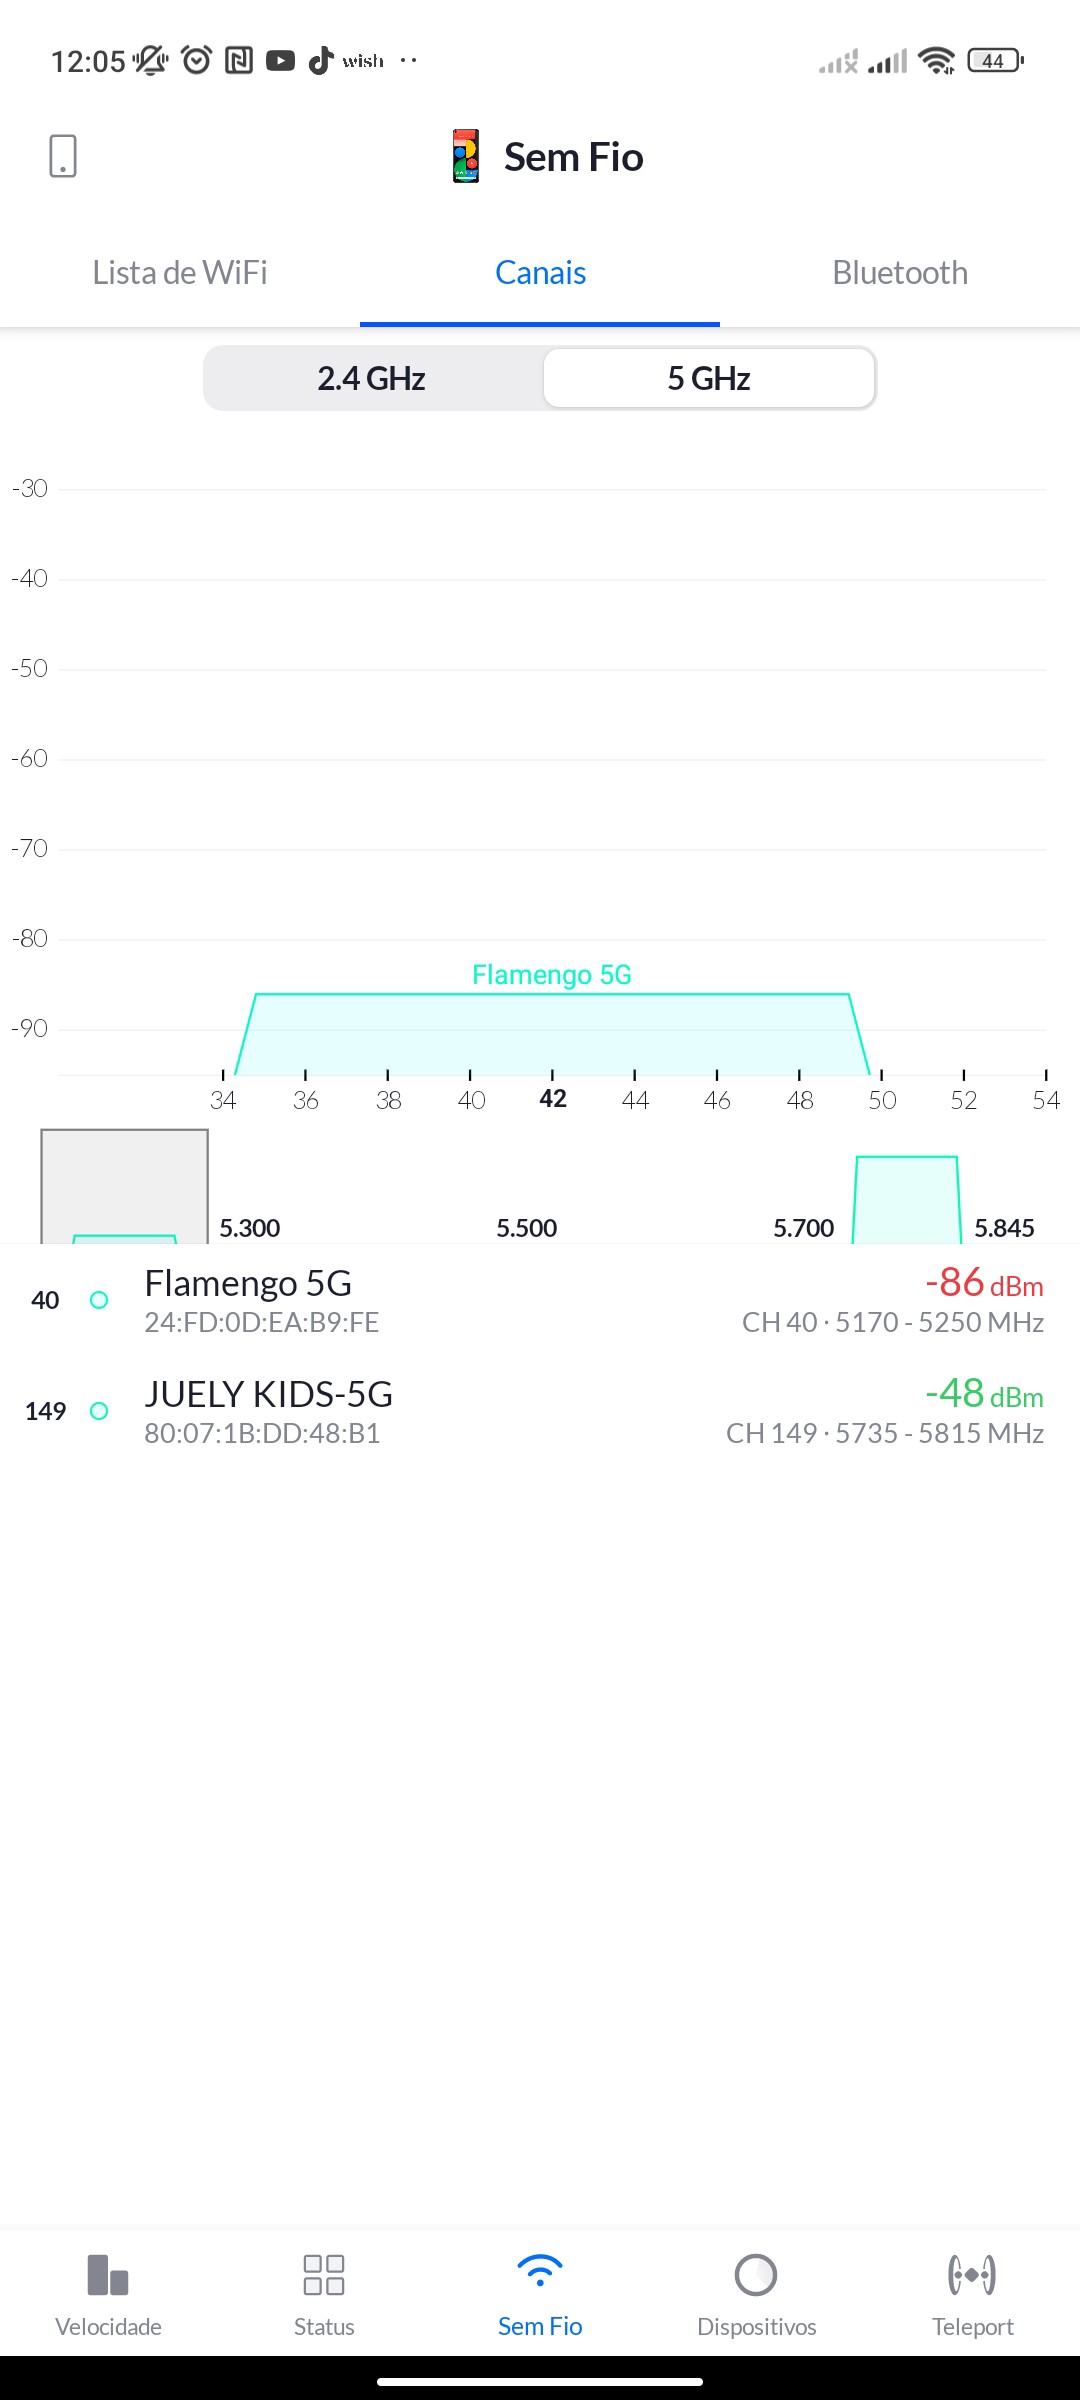The image size is (1080, 2400).
Task: Select the 5 GHz band segment
Action: [x=709, y=378]
